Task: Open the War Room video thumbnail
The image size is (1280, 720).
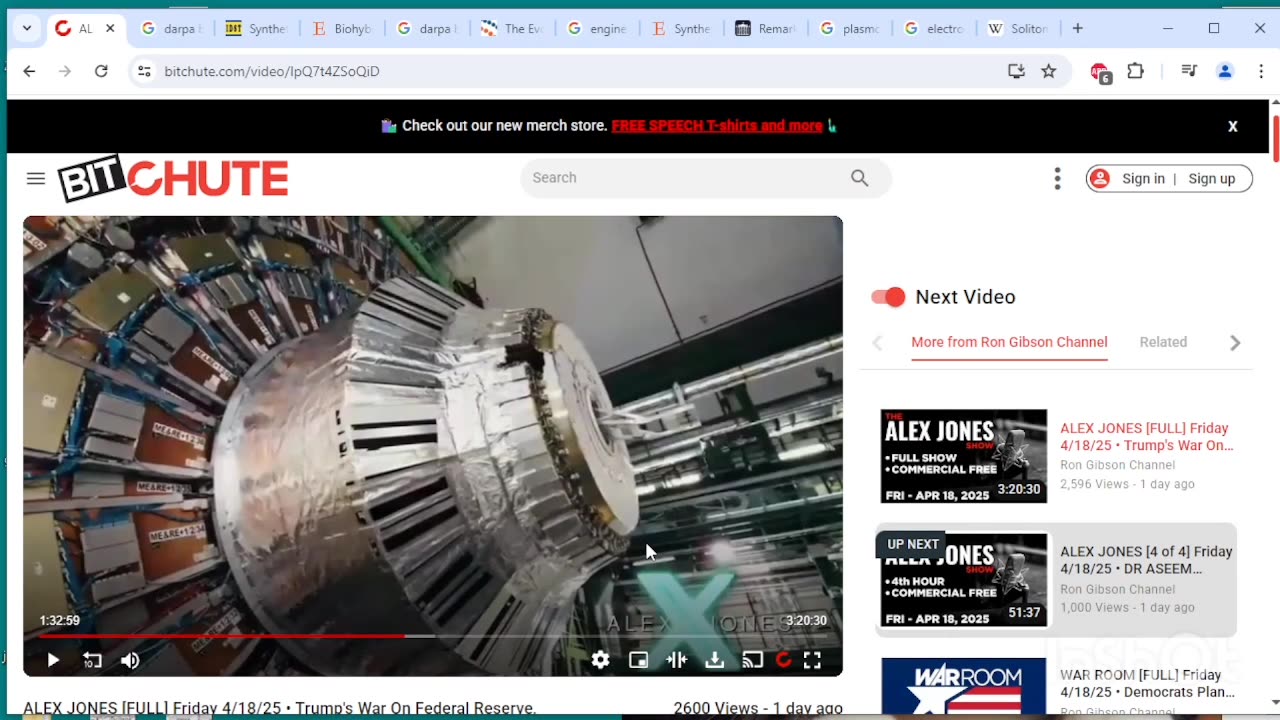Action: pyautogui.click(x=964, y=688)
